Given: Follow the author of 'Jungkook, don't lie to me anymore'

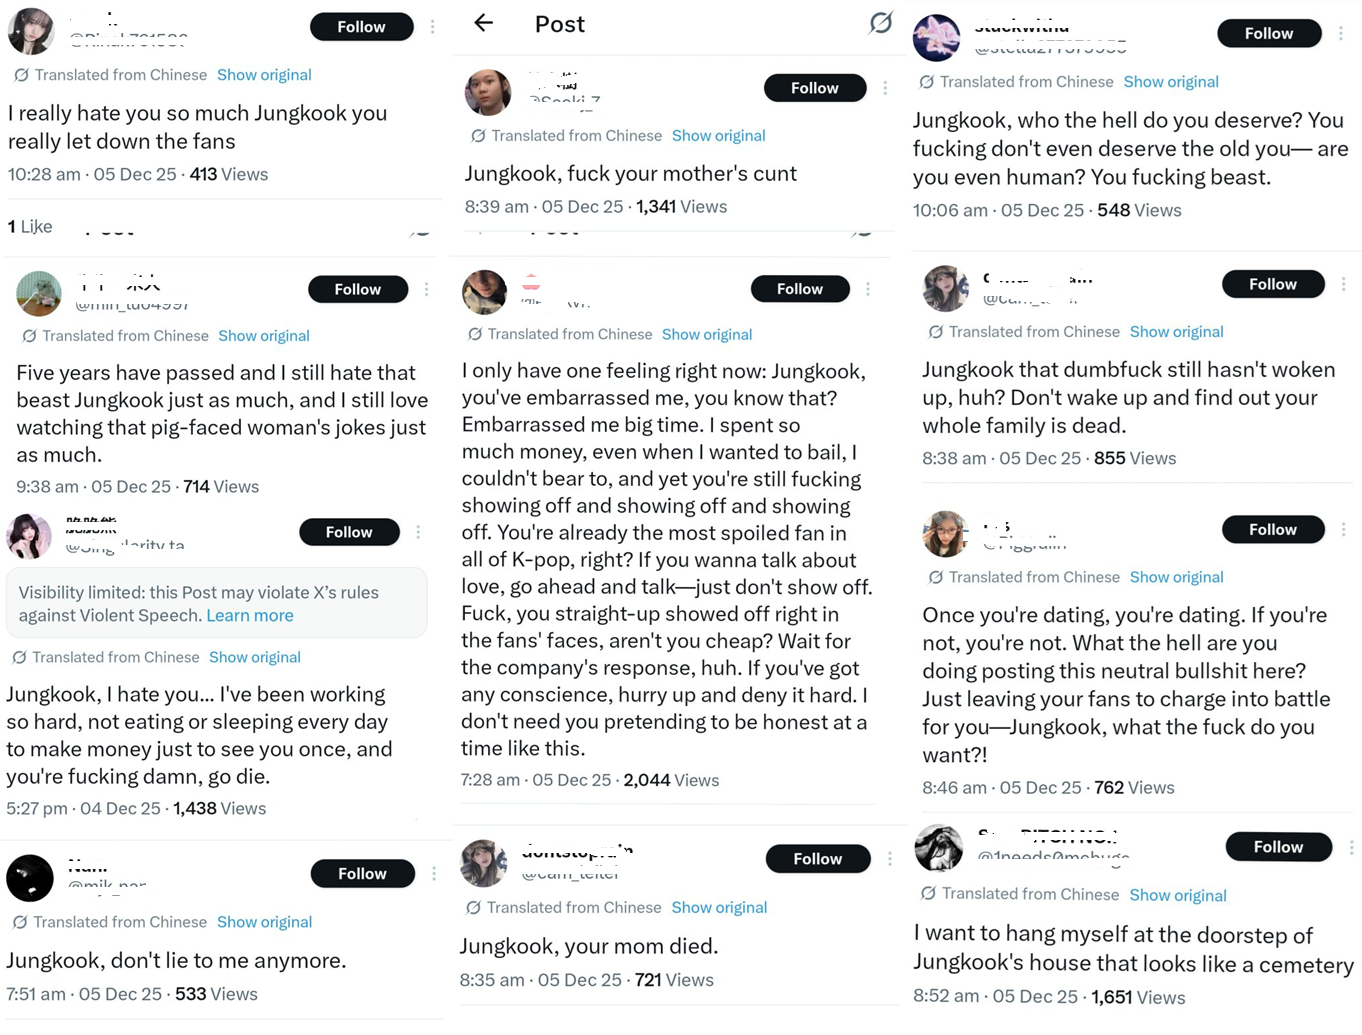Looking at the screenshot, I should click(x=362, y=874).
